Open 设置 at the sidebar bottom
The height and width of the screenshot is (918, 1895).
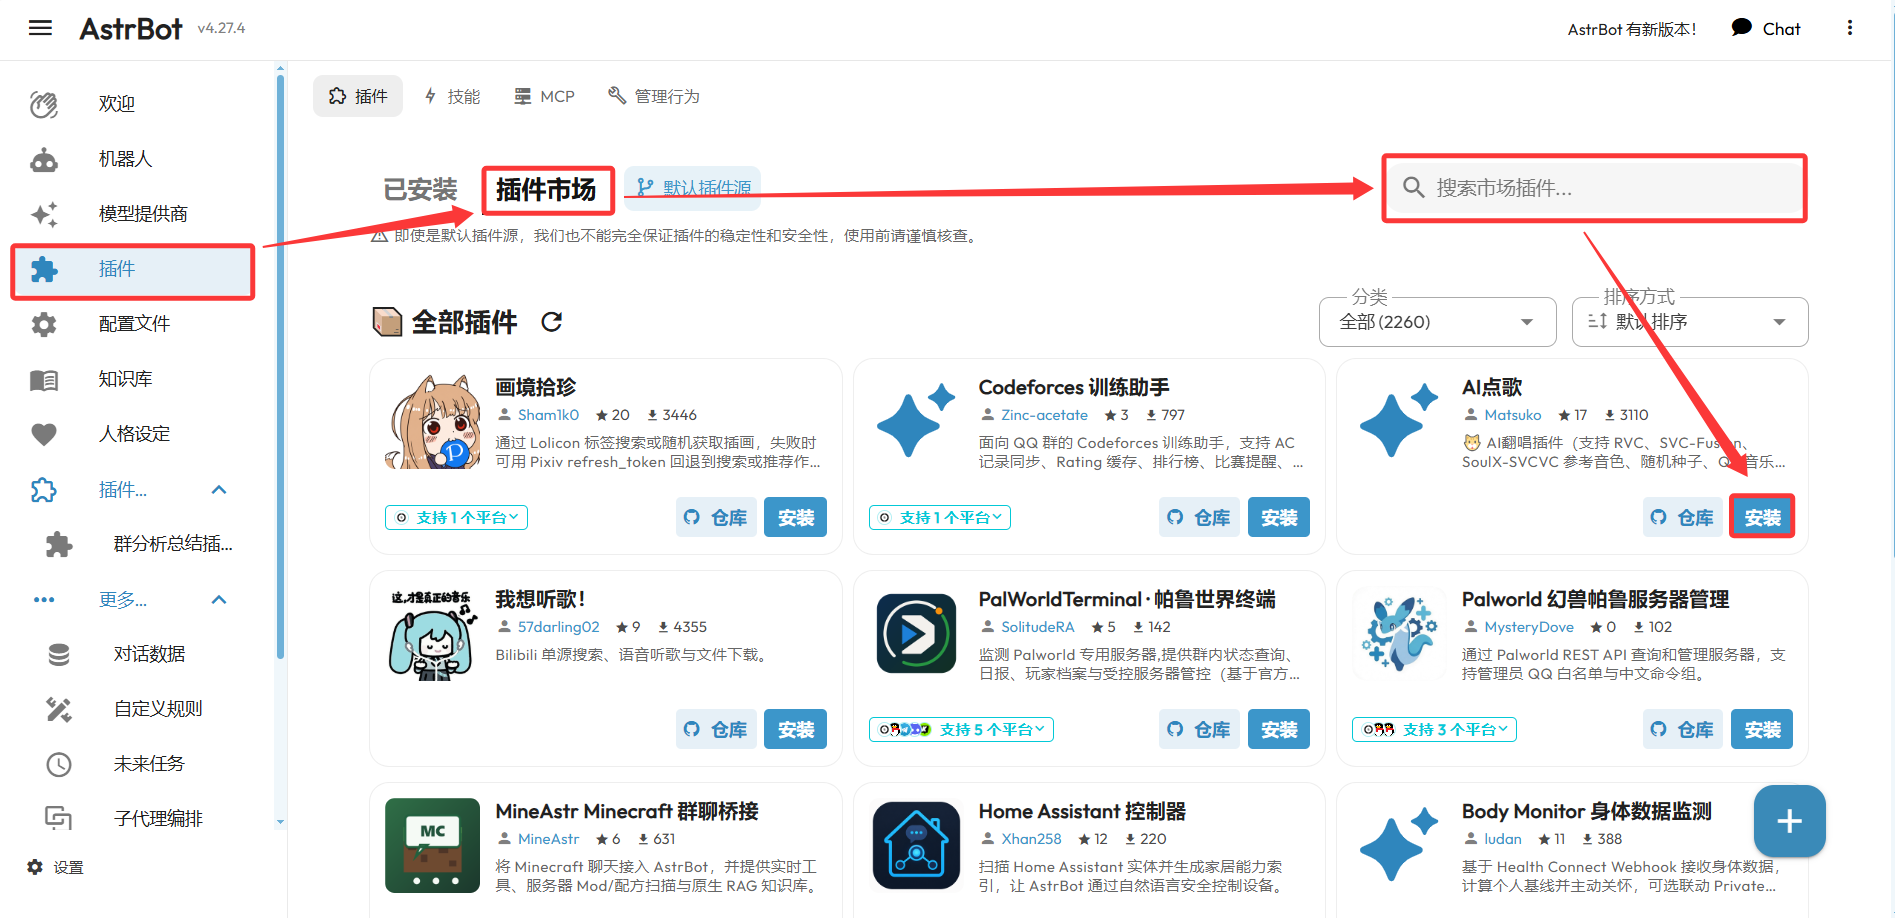click(x=55, y=867)
